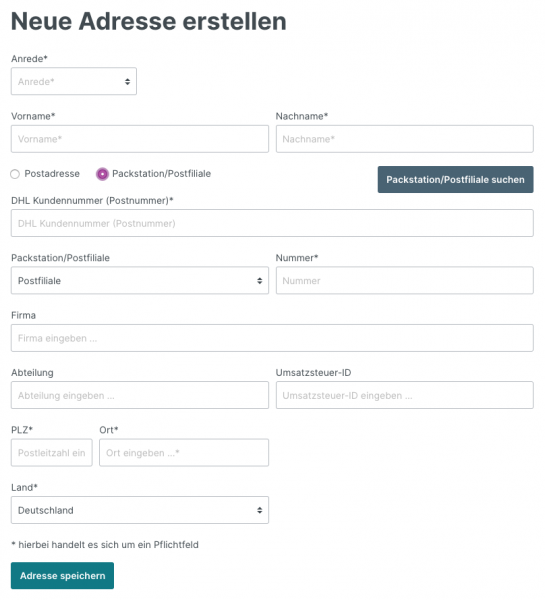
Task: Click the Packstation/Postfiliale suchen button
Action: point(455,179)
